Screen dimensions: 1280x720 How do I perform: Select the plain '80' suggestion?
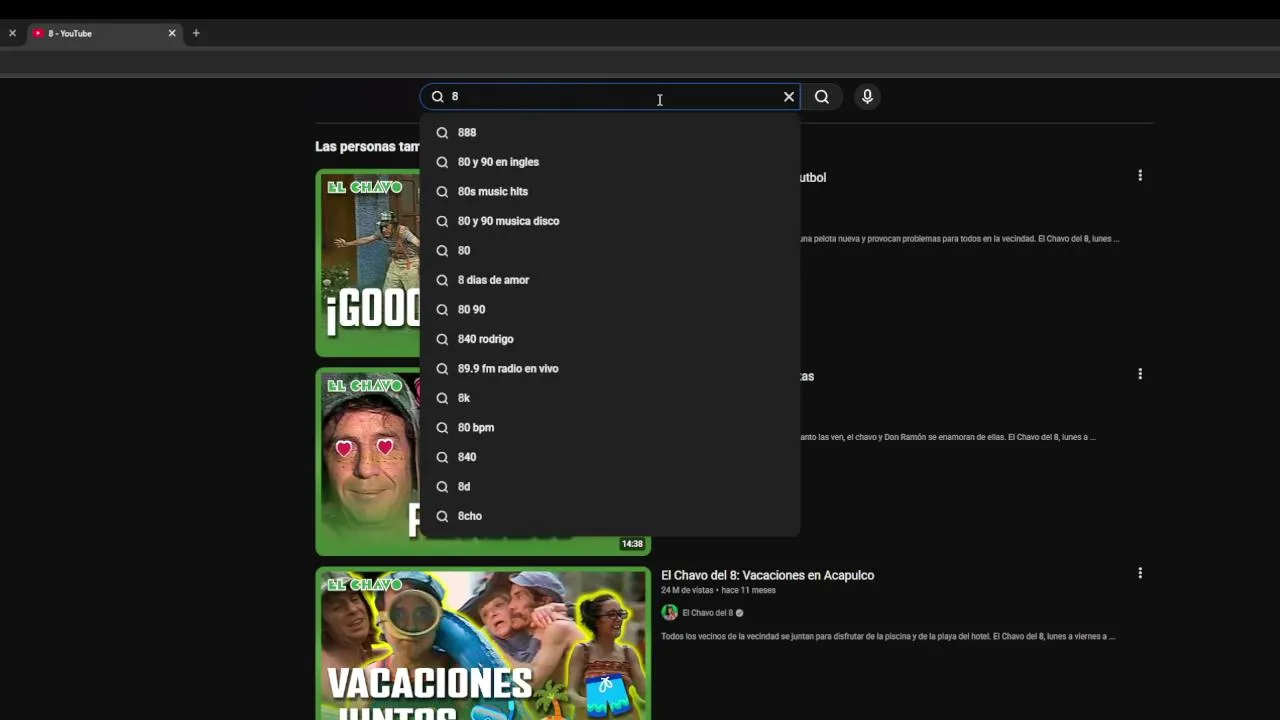(x=610, y=250)
